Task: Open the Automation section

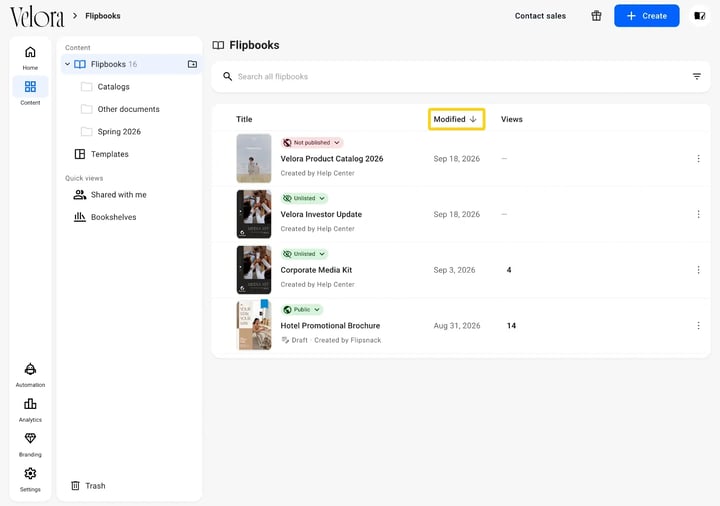Action: pyautogui.click(x=30, y=375)
